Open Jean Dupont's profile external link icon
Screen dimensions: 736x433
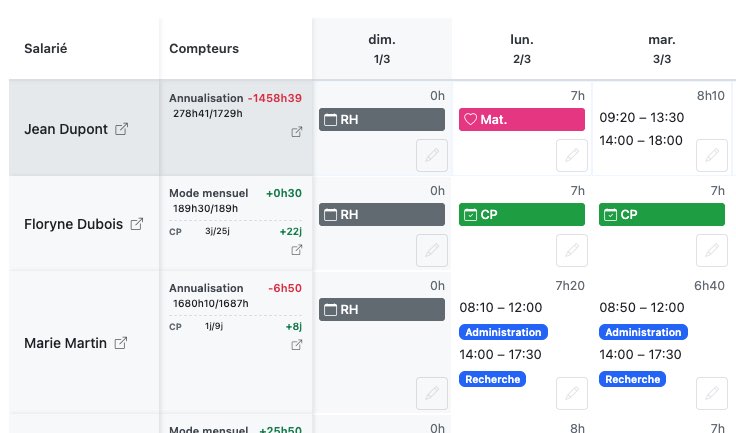[122, 130]
